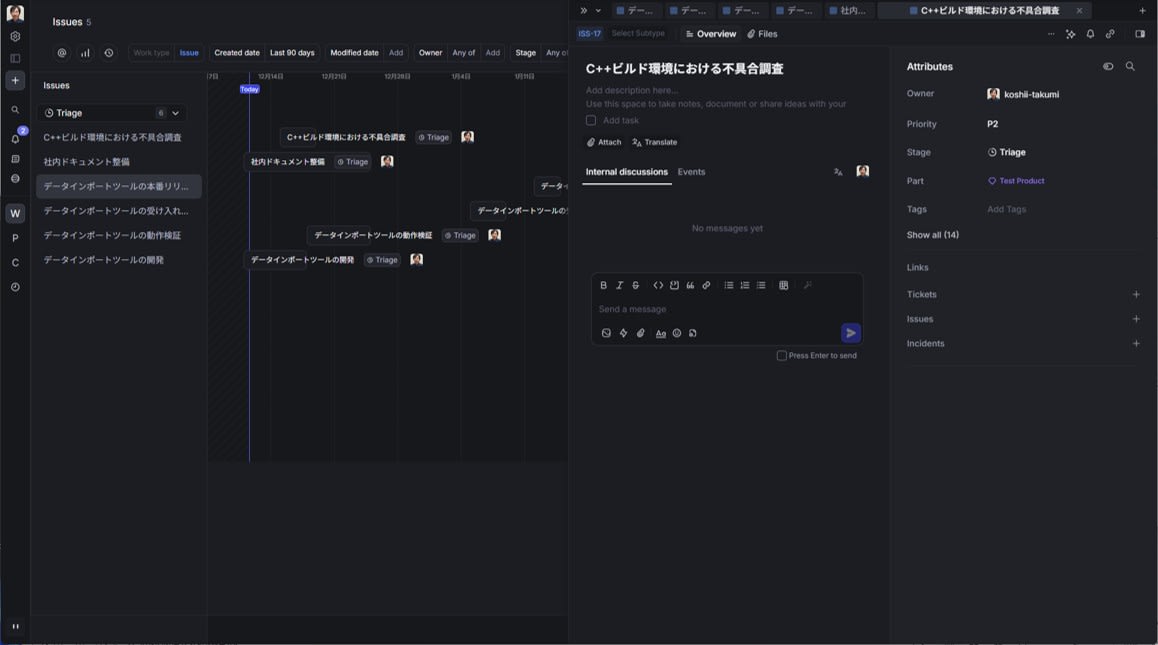Click Show all (14) attributes
The image size is (1158, 645).
933,235
